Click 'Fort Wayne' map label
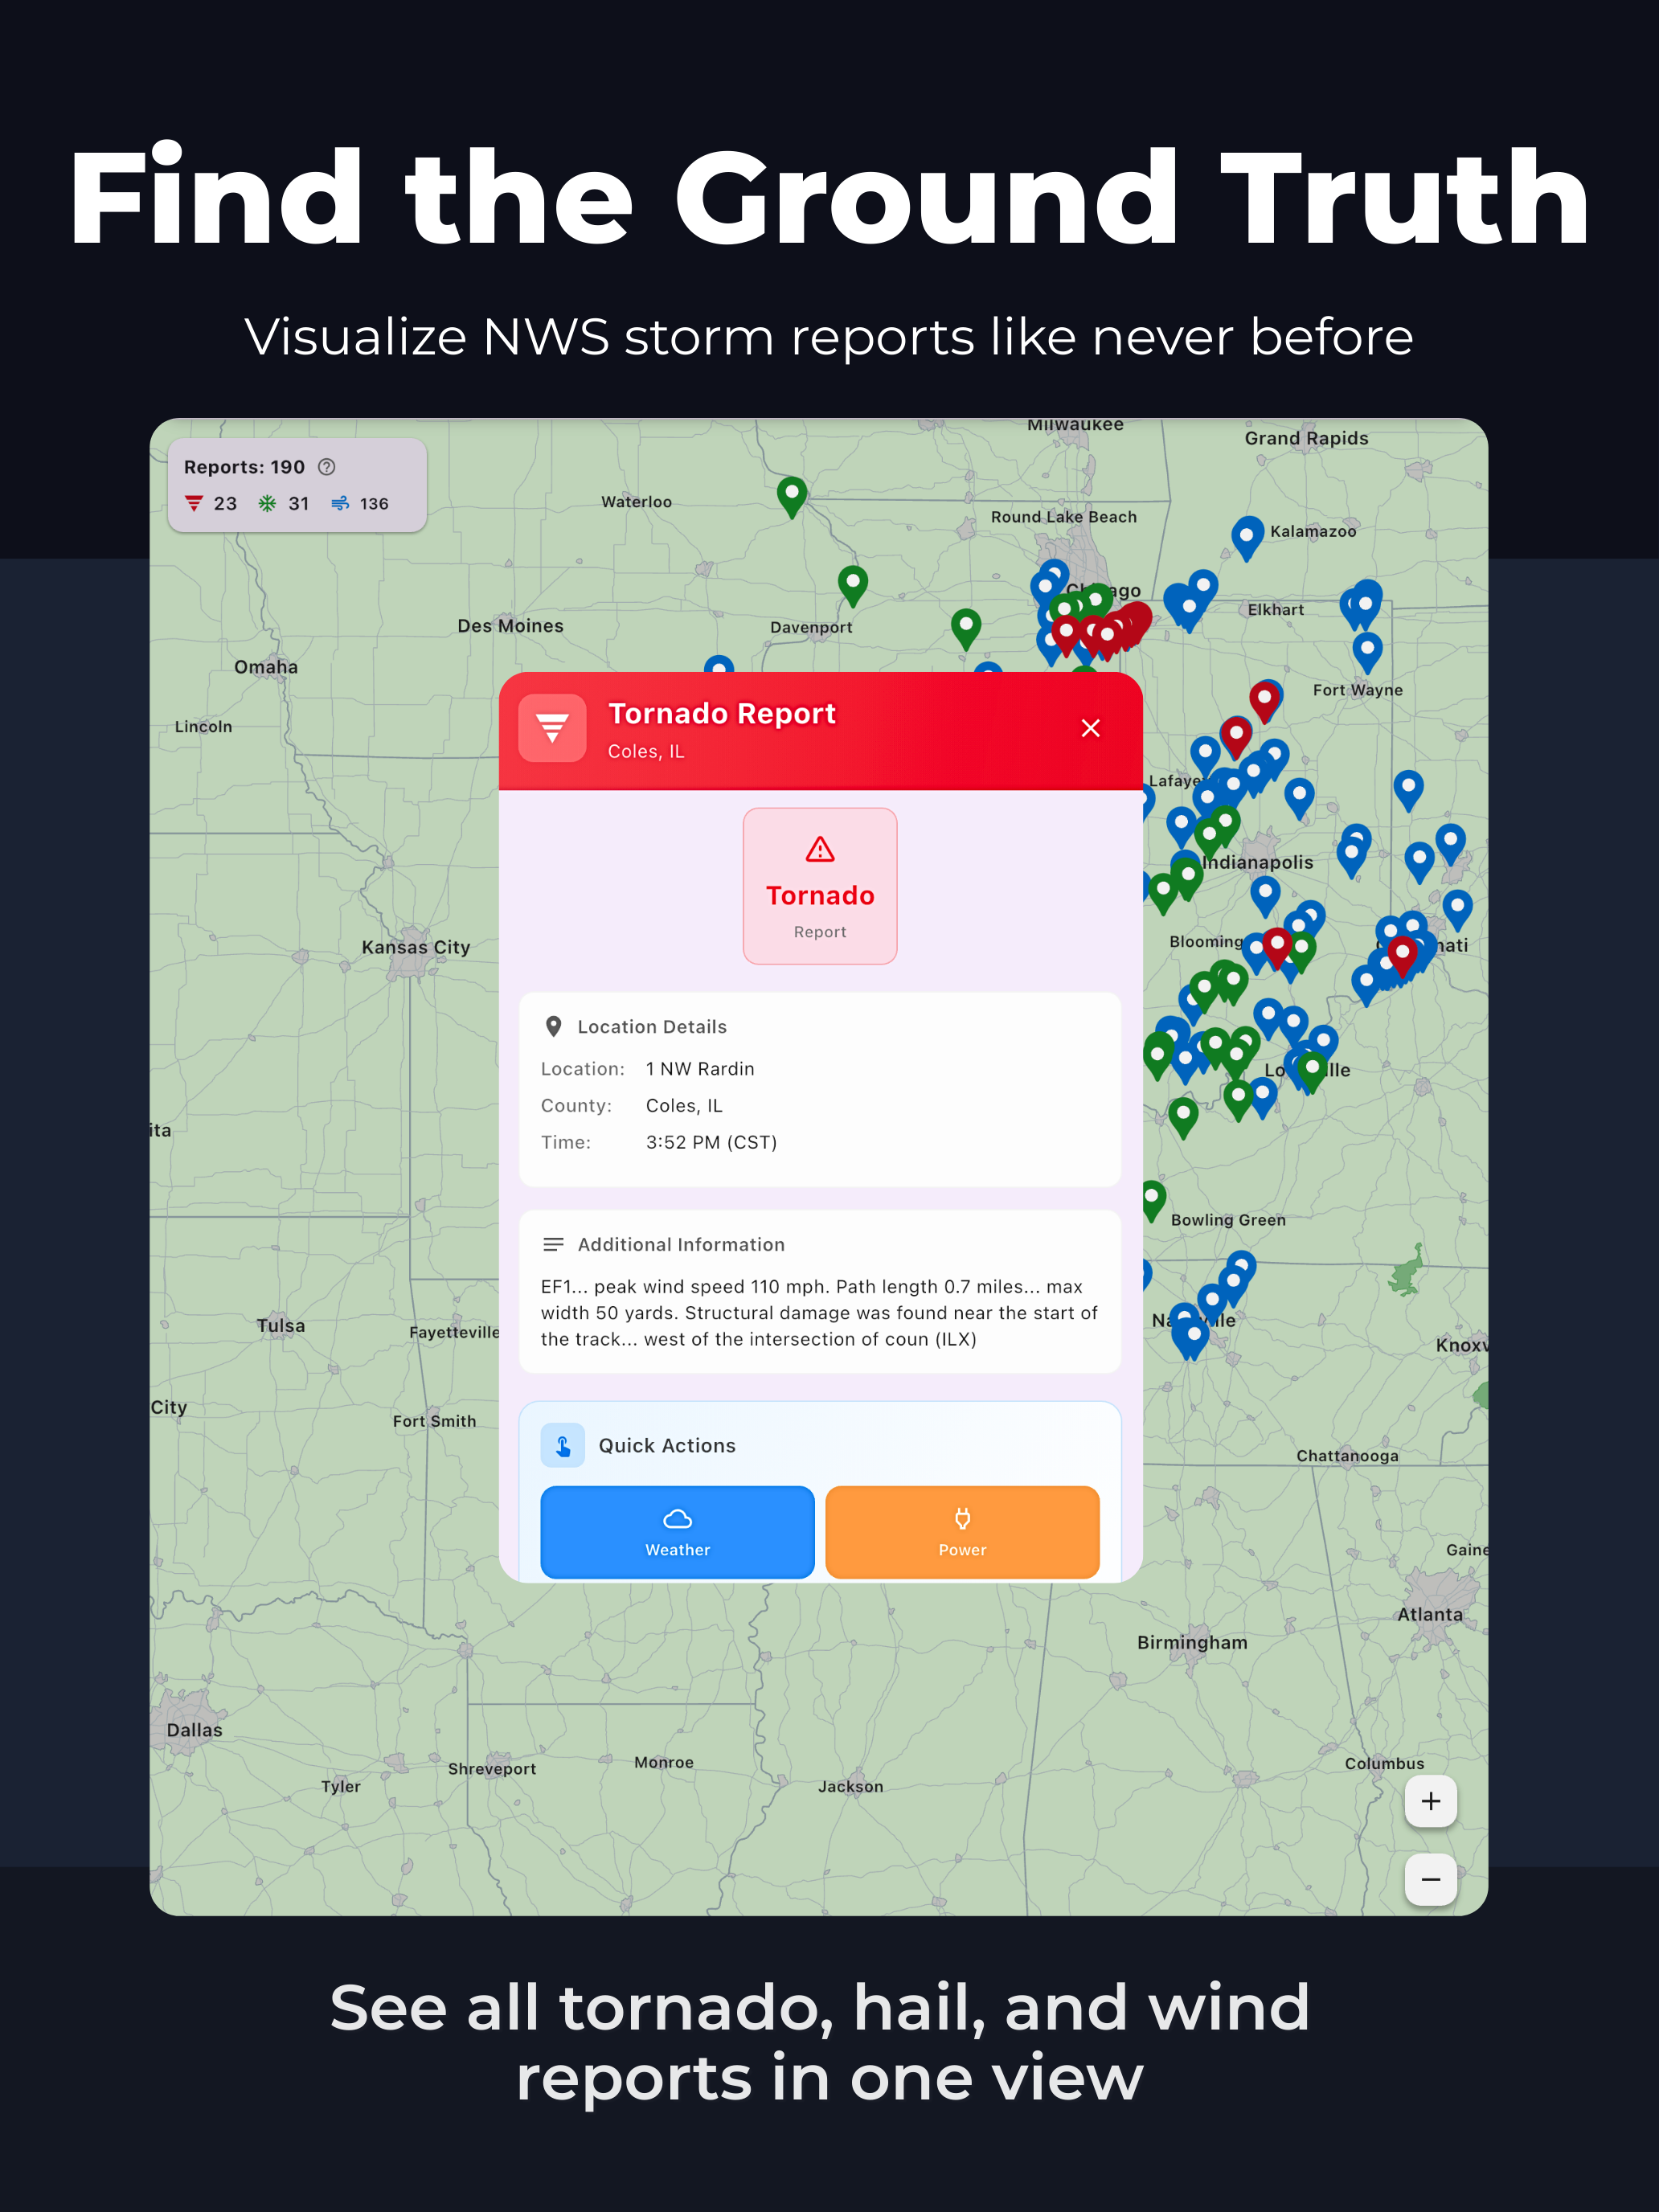This screenshot has height=2212, width=1659. click(x=1358, y=690)
